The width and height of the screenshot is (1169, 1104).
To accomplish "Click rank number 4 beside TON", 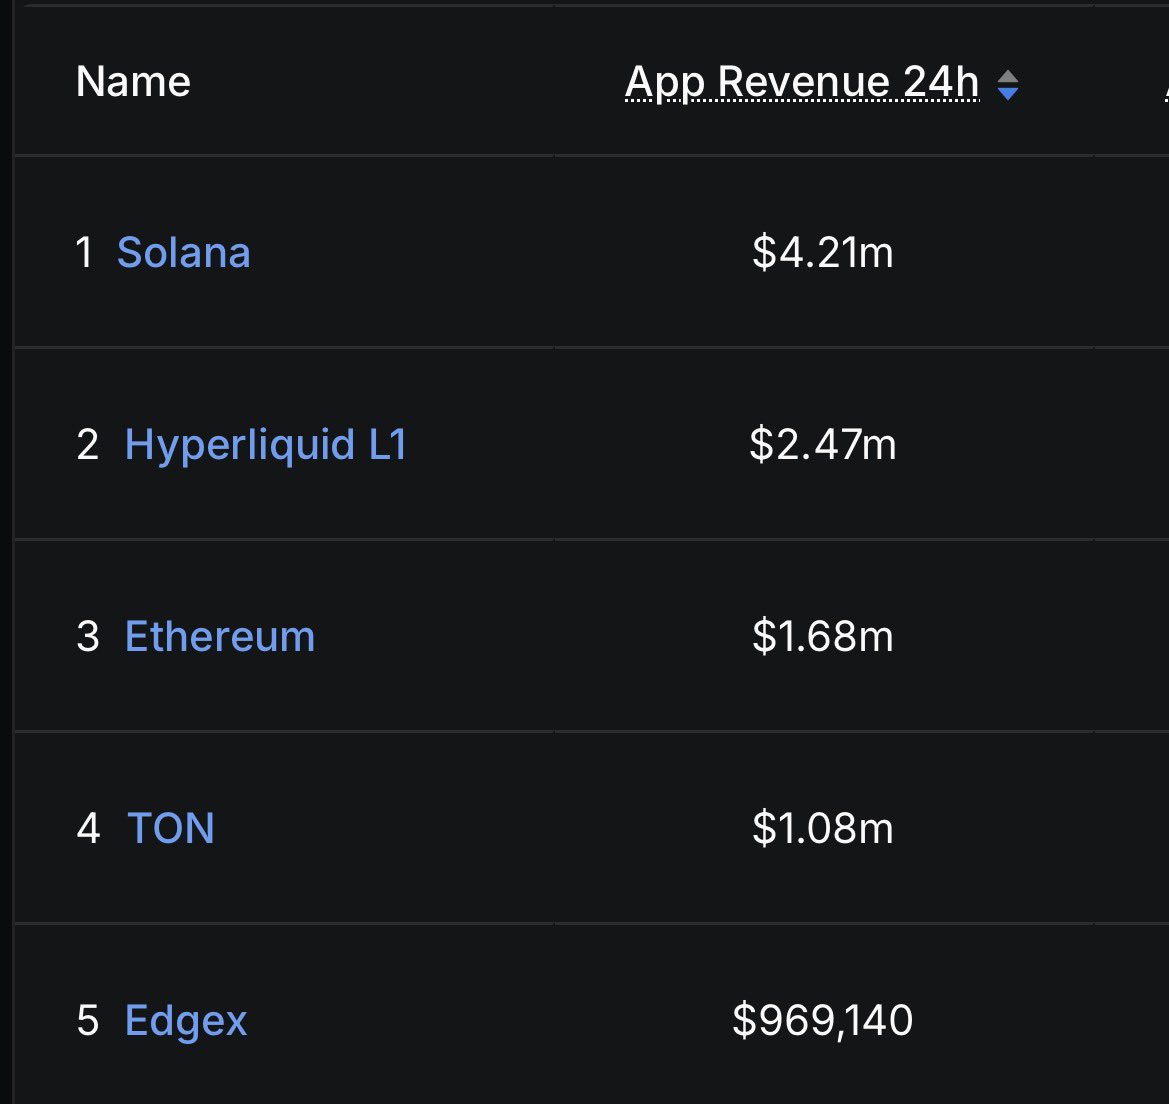I will coord(88,829).
